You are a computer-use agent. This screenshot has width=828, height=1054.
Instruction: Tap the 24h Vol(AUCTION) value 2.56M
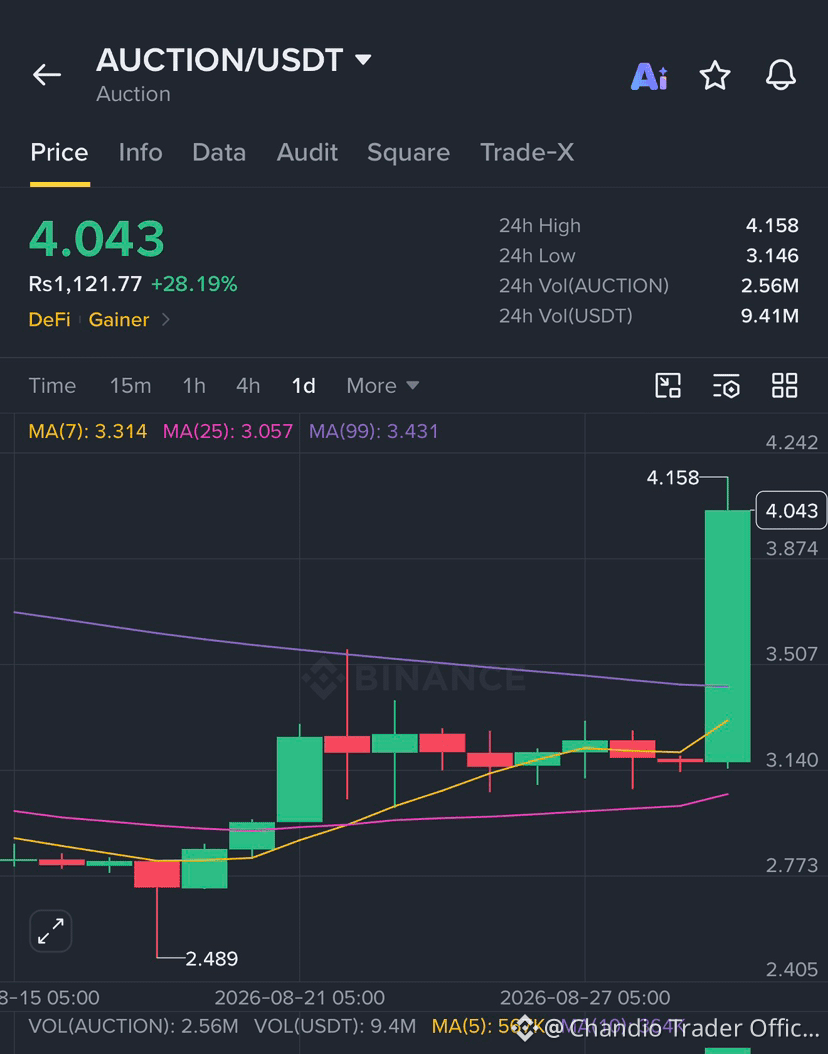(x=770, y=286)
